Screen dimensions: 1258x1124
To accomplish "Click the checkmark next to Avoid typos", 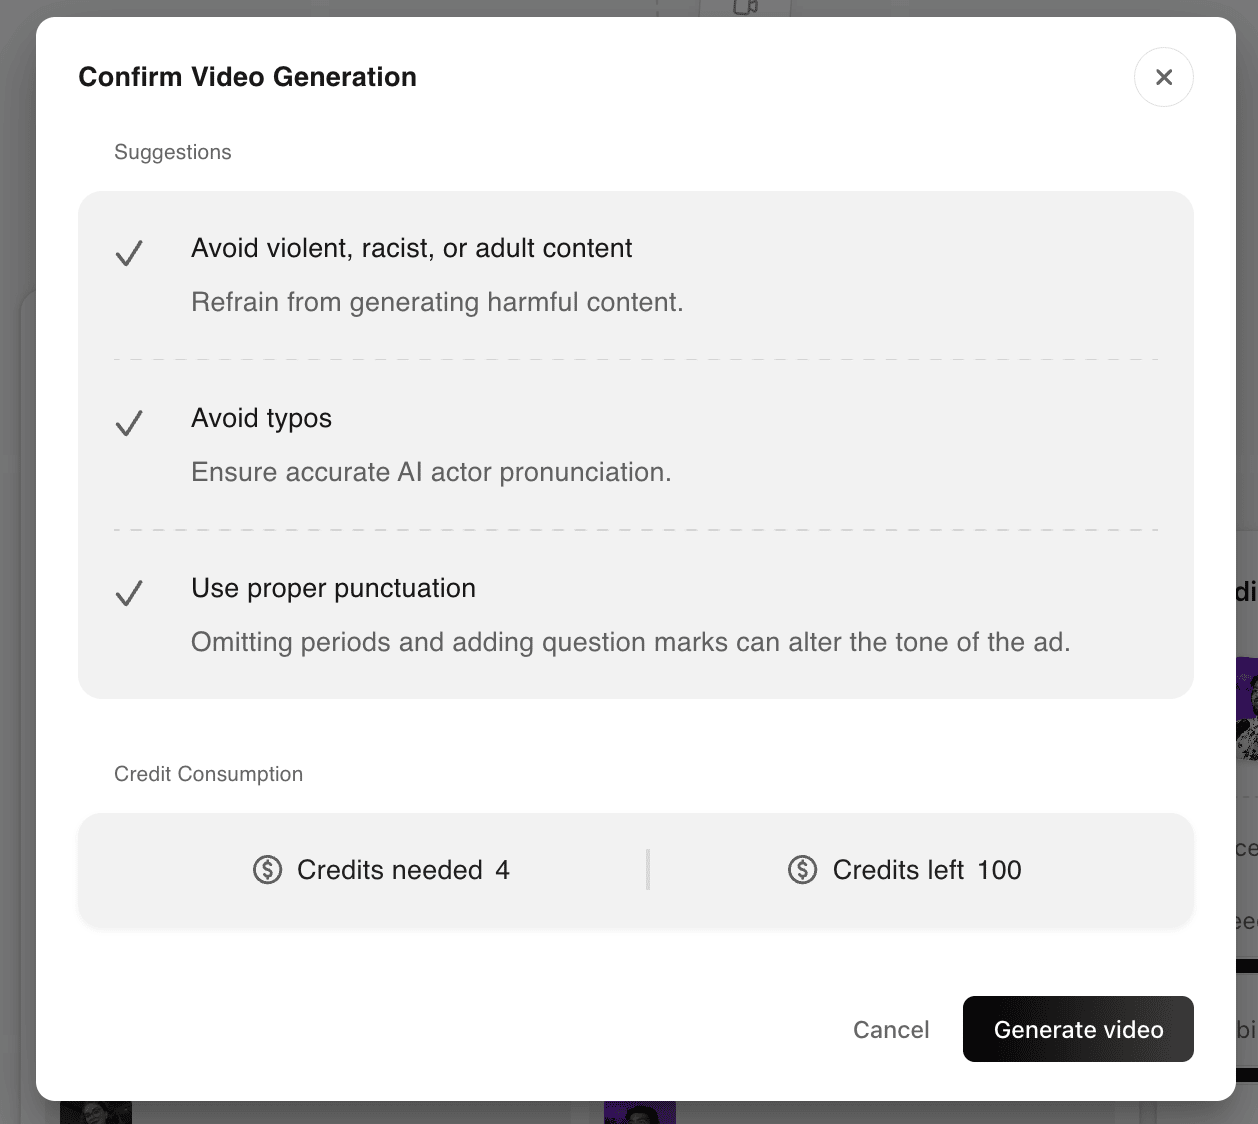I will 129,423.
